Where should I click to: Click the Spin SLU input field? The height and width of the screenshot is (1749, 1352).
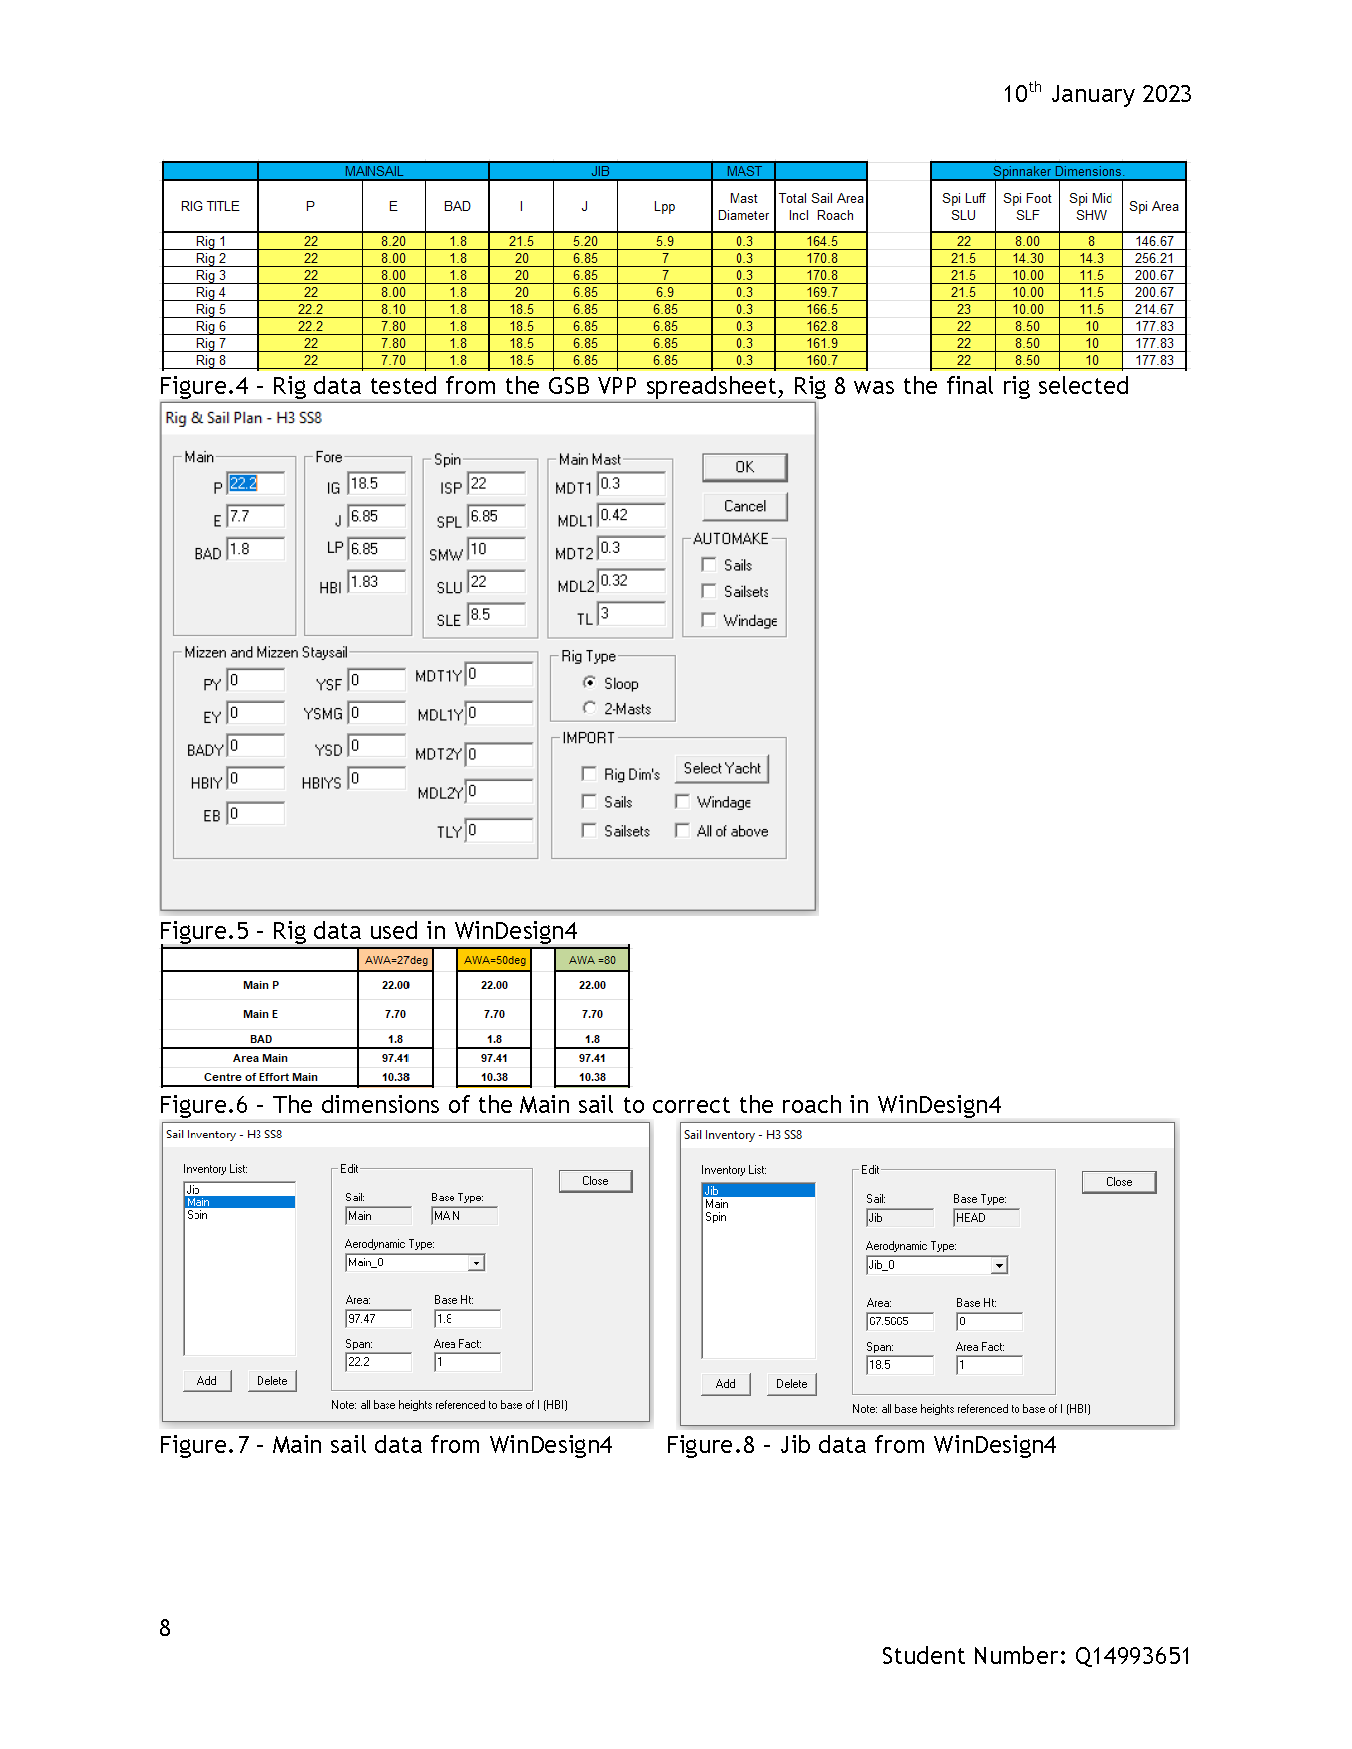(496, 582)
